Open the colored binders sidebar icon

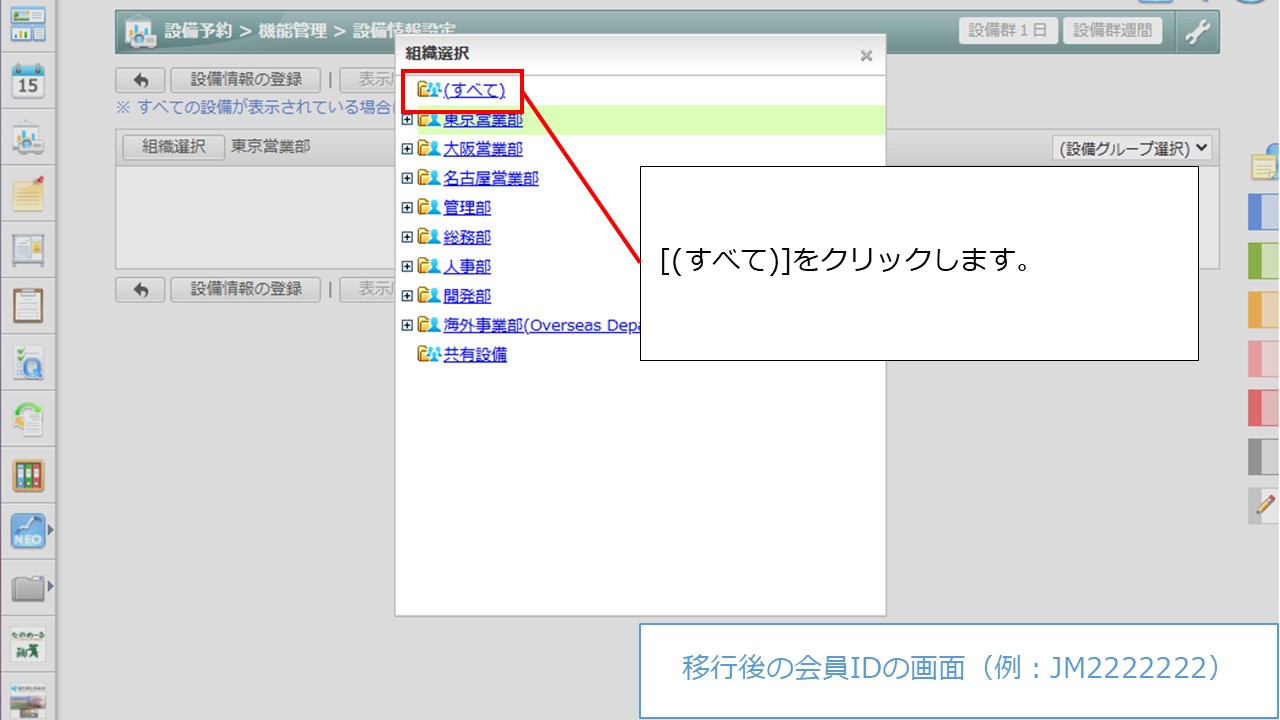28,475
